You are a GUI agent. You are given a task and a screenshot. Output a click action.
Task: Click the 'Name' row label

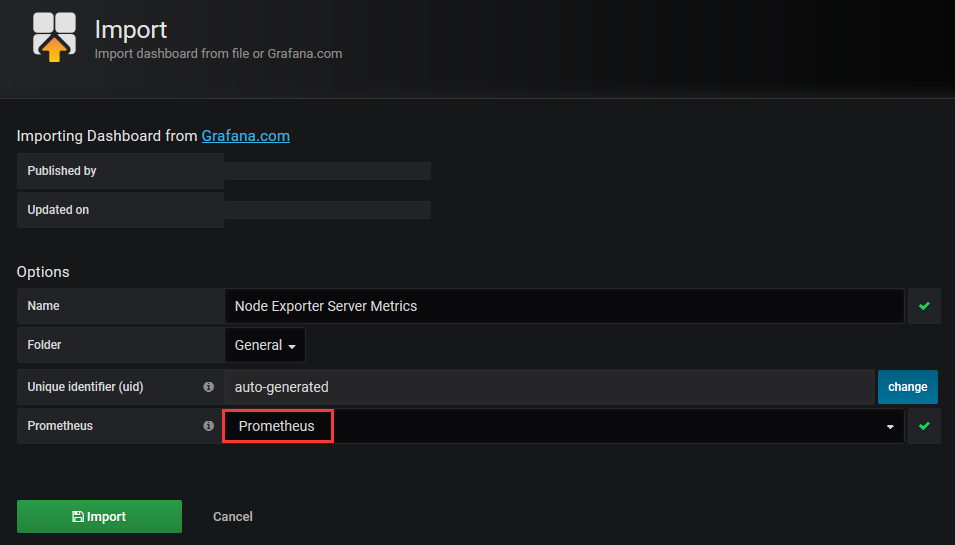pyautogui.click(x=43, y=306)
